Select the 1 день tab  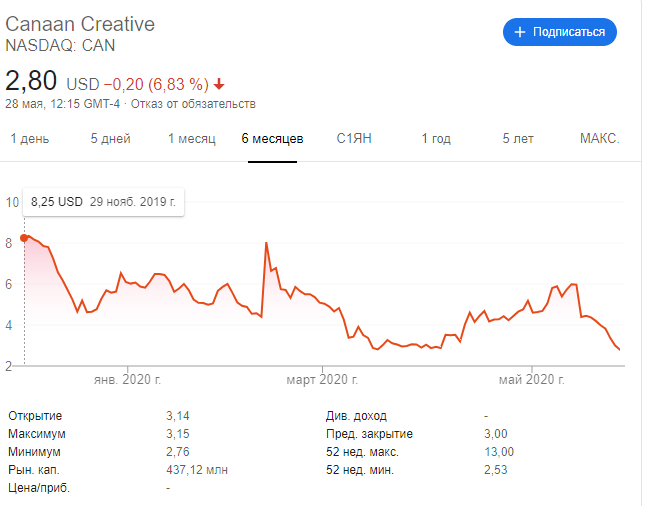30,139
